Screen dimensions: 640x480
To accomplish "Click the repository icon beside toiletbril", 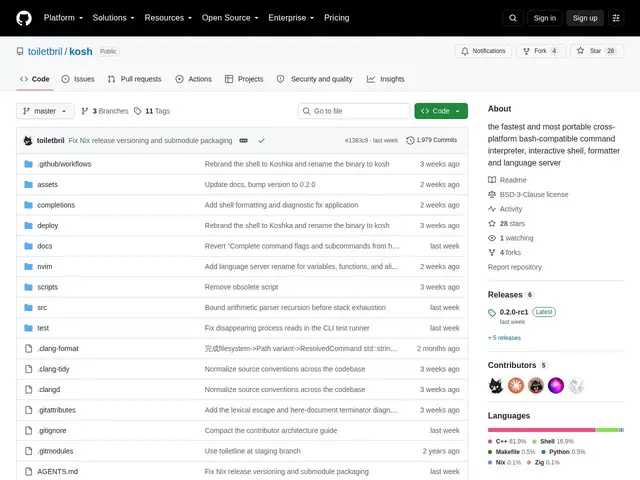I will tap(20, 51).
